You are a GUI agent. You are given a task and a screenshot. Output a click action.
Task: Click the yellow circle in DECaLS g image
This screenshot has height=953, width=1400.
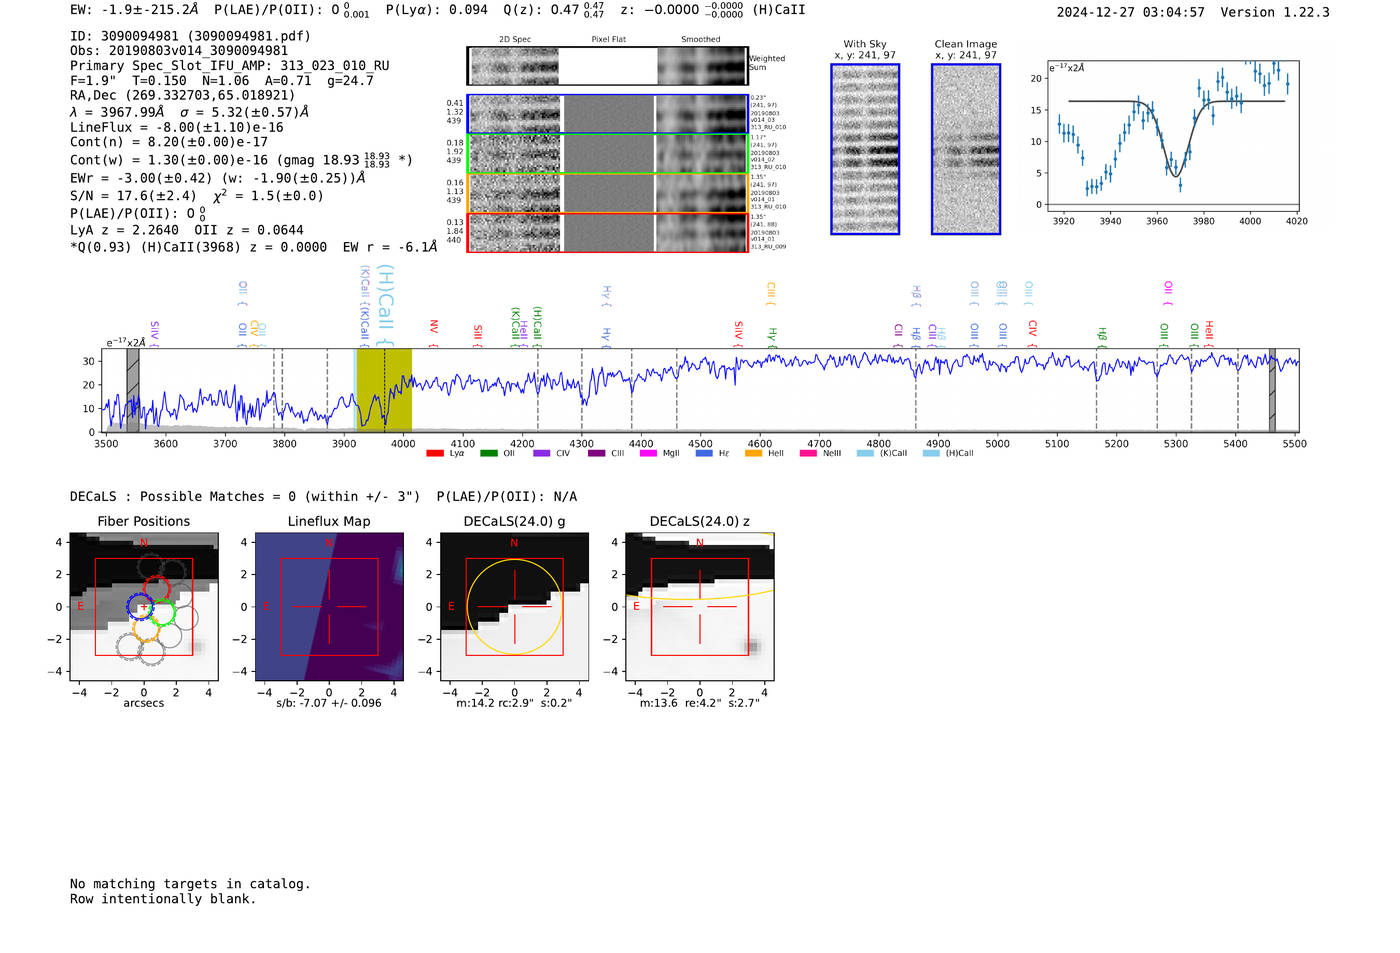click(515, 607)
